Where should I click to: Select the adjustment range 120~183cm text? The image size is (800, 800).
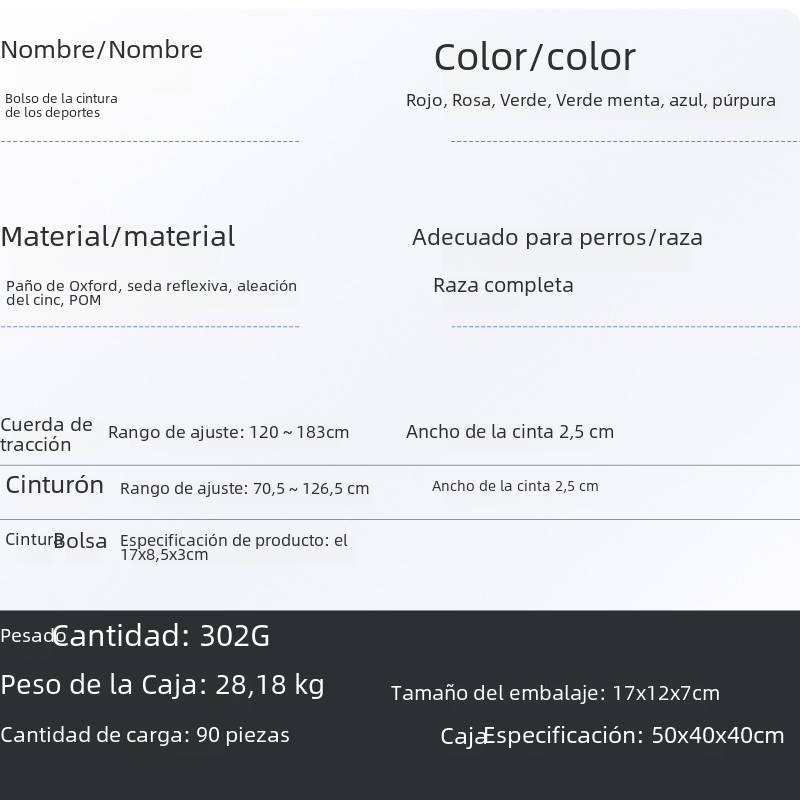229,432
